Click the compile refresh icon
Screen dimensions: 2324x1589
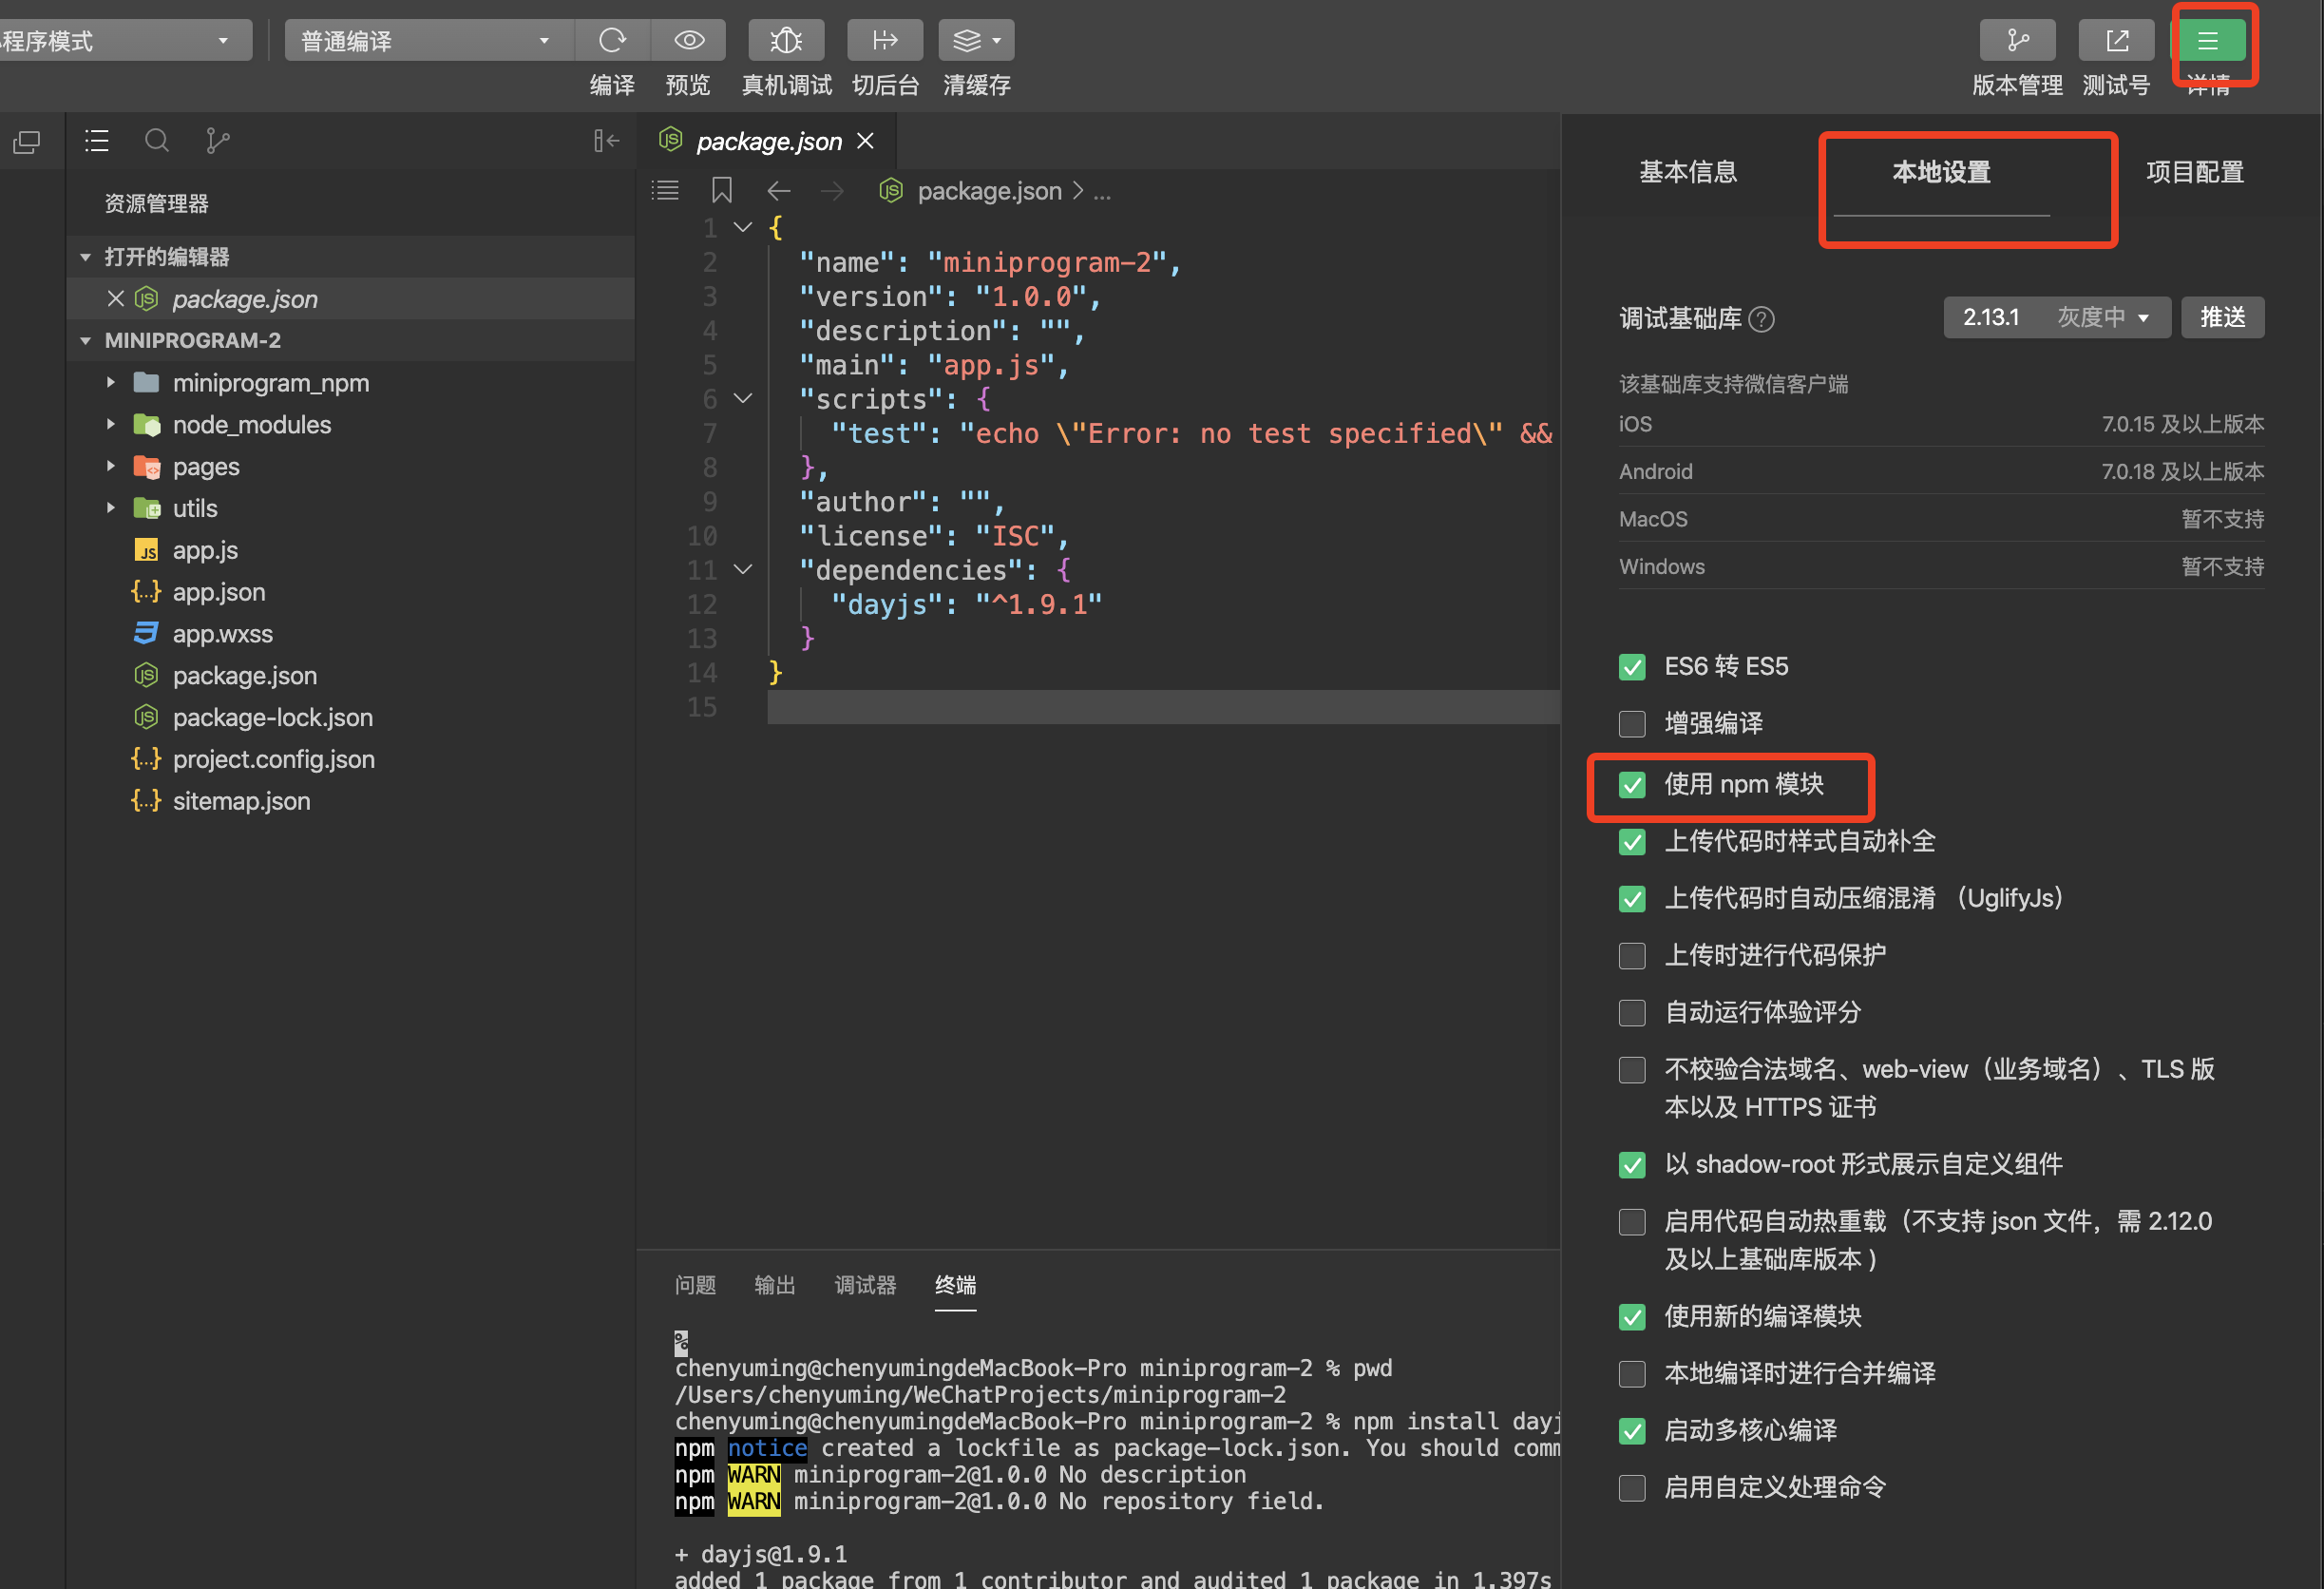[x=612, y=40]
